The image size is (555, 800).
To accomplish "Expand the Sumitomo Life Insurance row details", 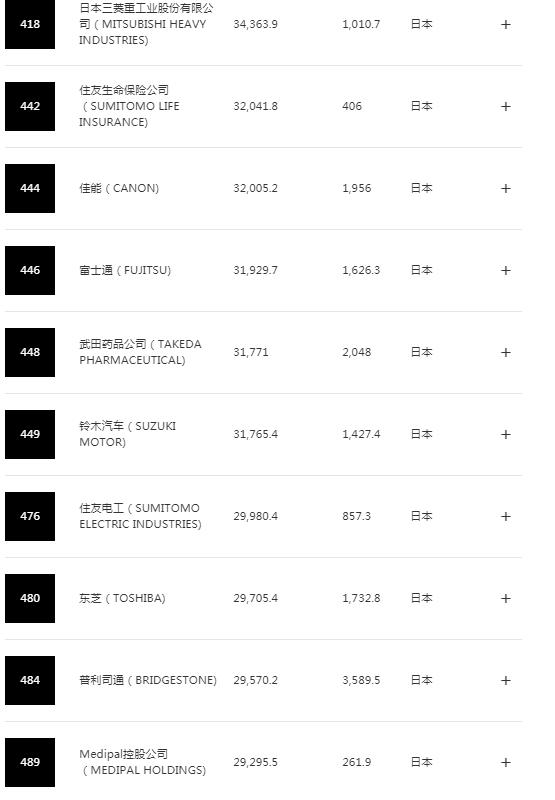I will pyautogui.click(x=506, y=107).
